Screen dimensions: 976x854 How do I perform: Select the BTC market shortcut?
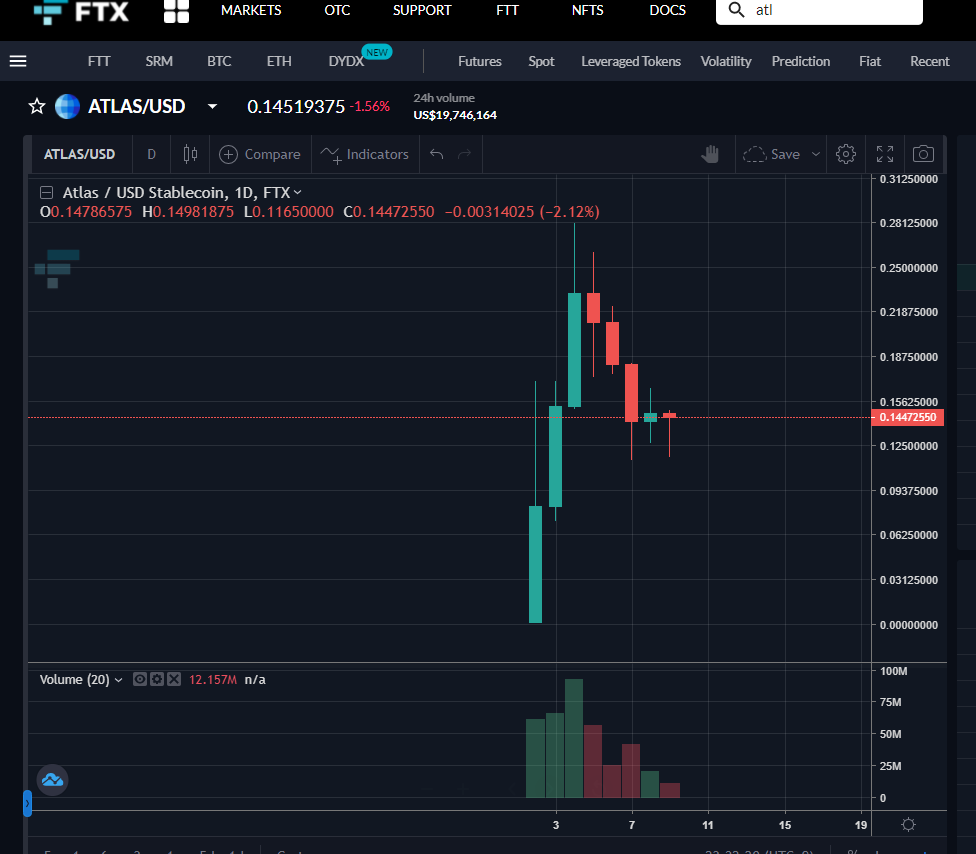(x=219, y=61)
